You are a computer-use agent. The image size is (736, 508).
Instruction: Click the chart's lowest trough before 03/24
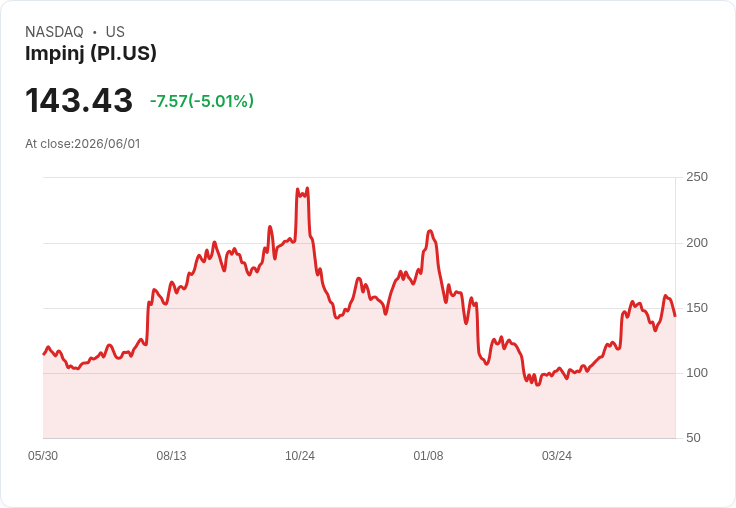[538, 385]
